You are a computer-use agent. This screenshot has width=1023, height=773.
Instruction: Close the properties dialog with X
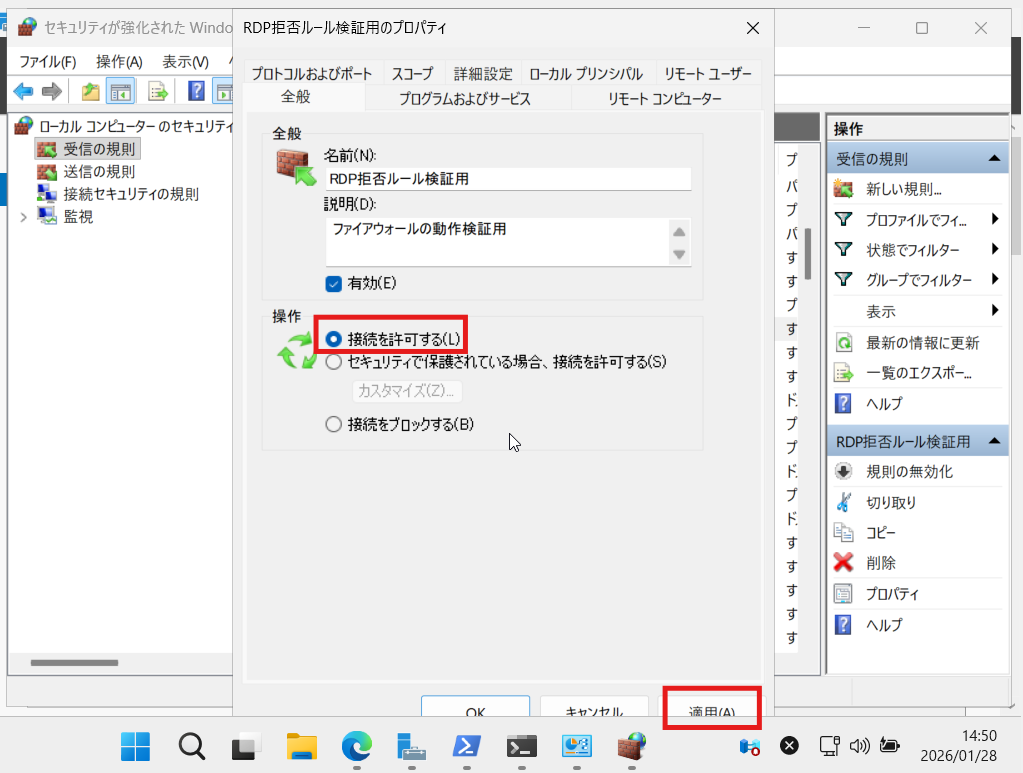[x=753, y=28]
